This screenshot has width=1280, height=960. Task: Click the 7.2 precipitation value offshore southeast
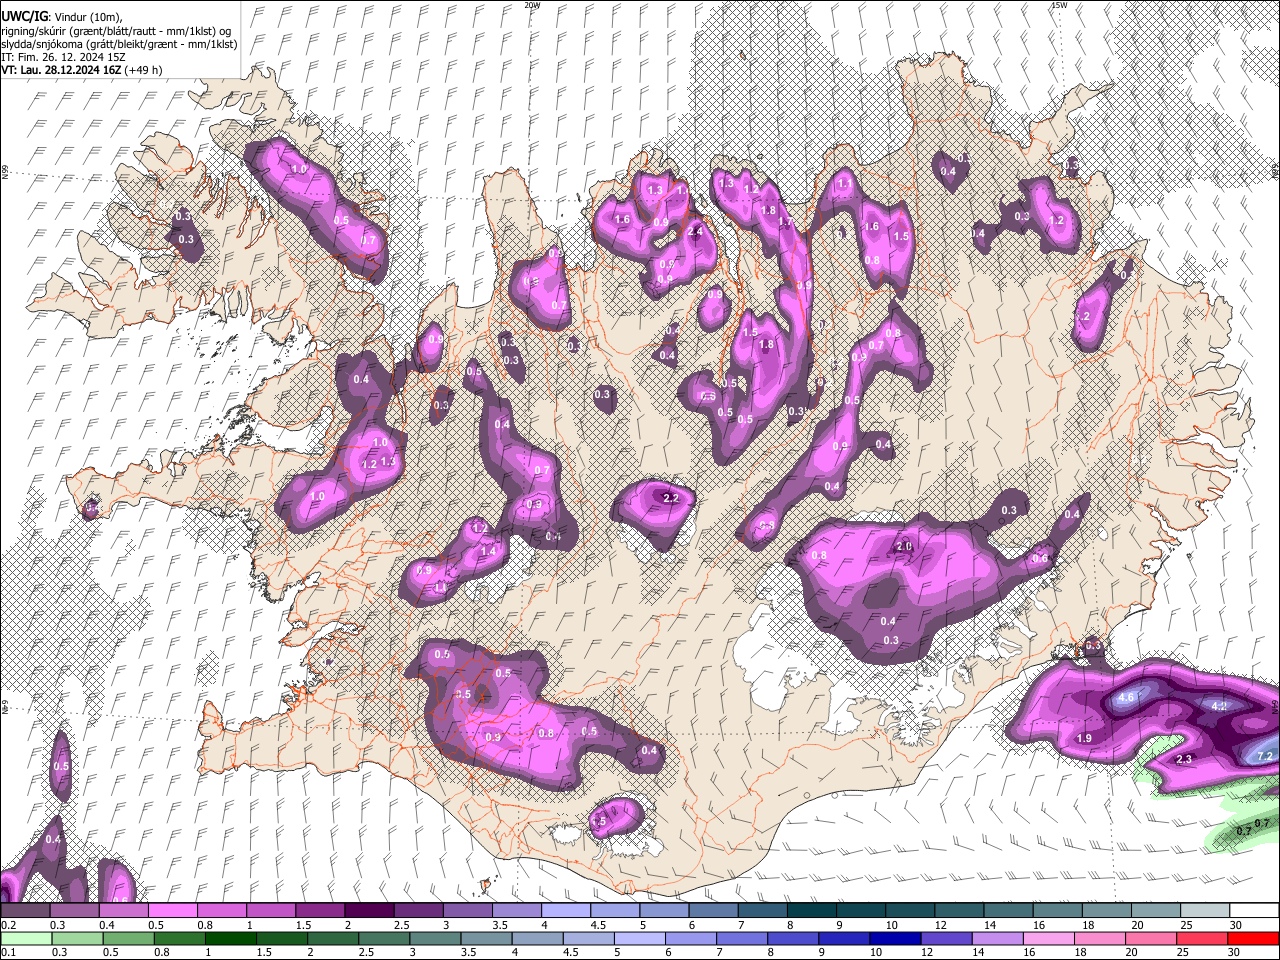coord(1263,756)
